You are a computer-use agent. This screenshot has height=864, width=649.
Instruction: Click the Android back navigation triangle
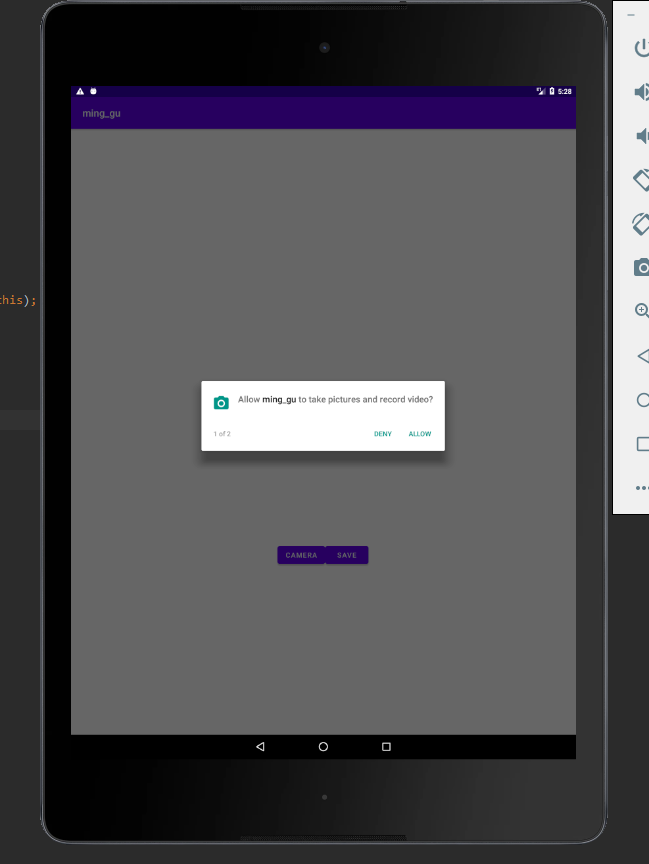(x=260, y=747)
